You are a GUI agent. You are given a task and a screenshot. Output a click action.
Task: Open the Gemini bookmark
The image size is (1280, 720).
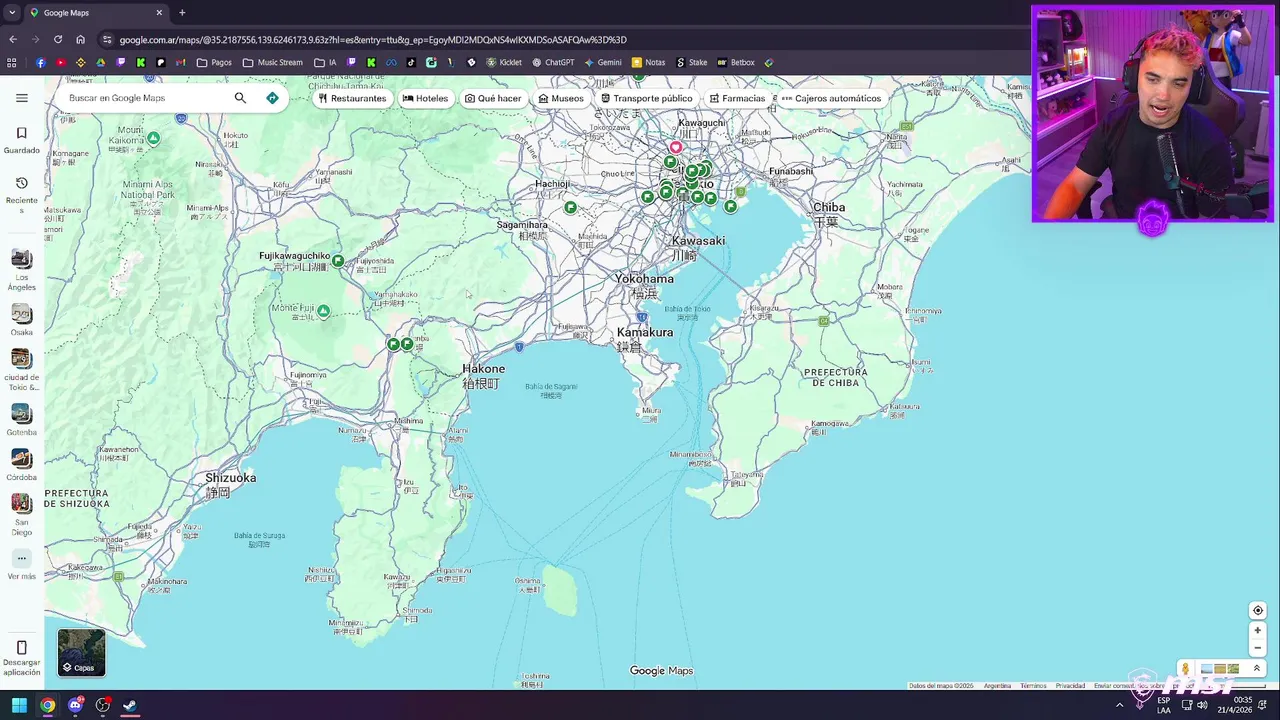(x=603, y=62)
